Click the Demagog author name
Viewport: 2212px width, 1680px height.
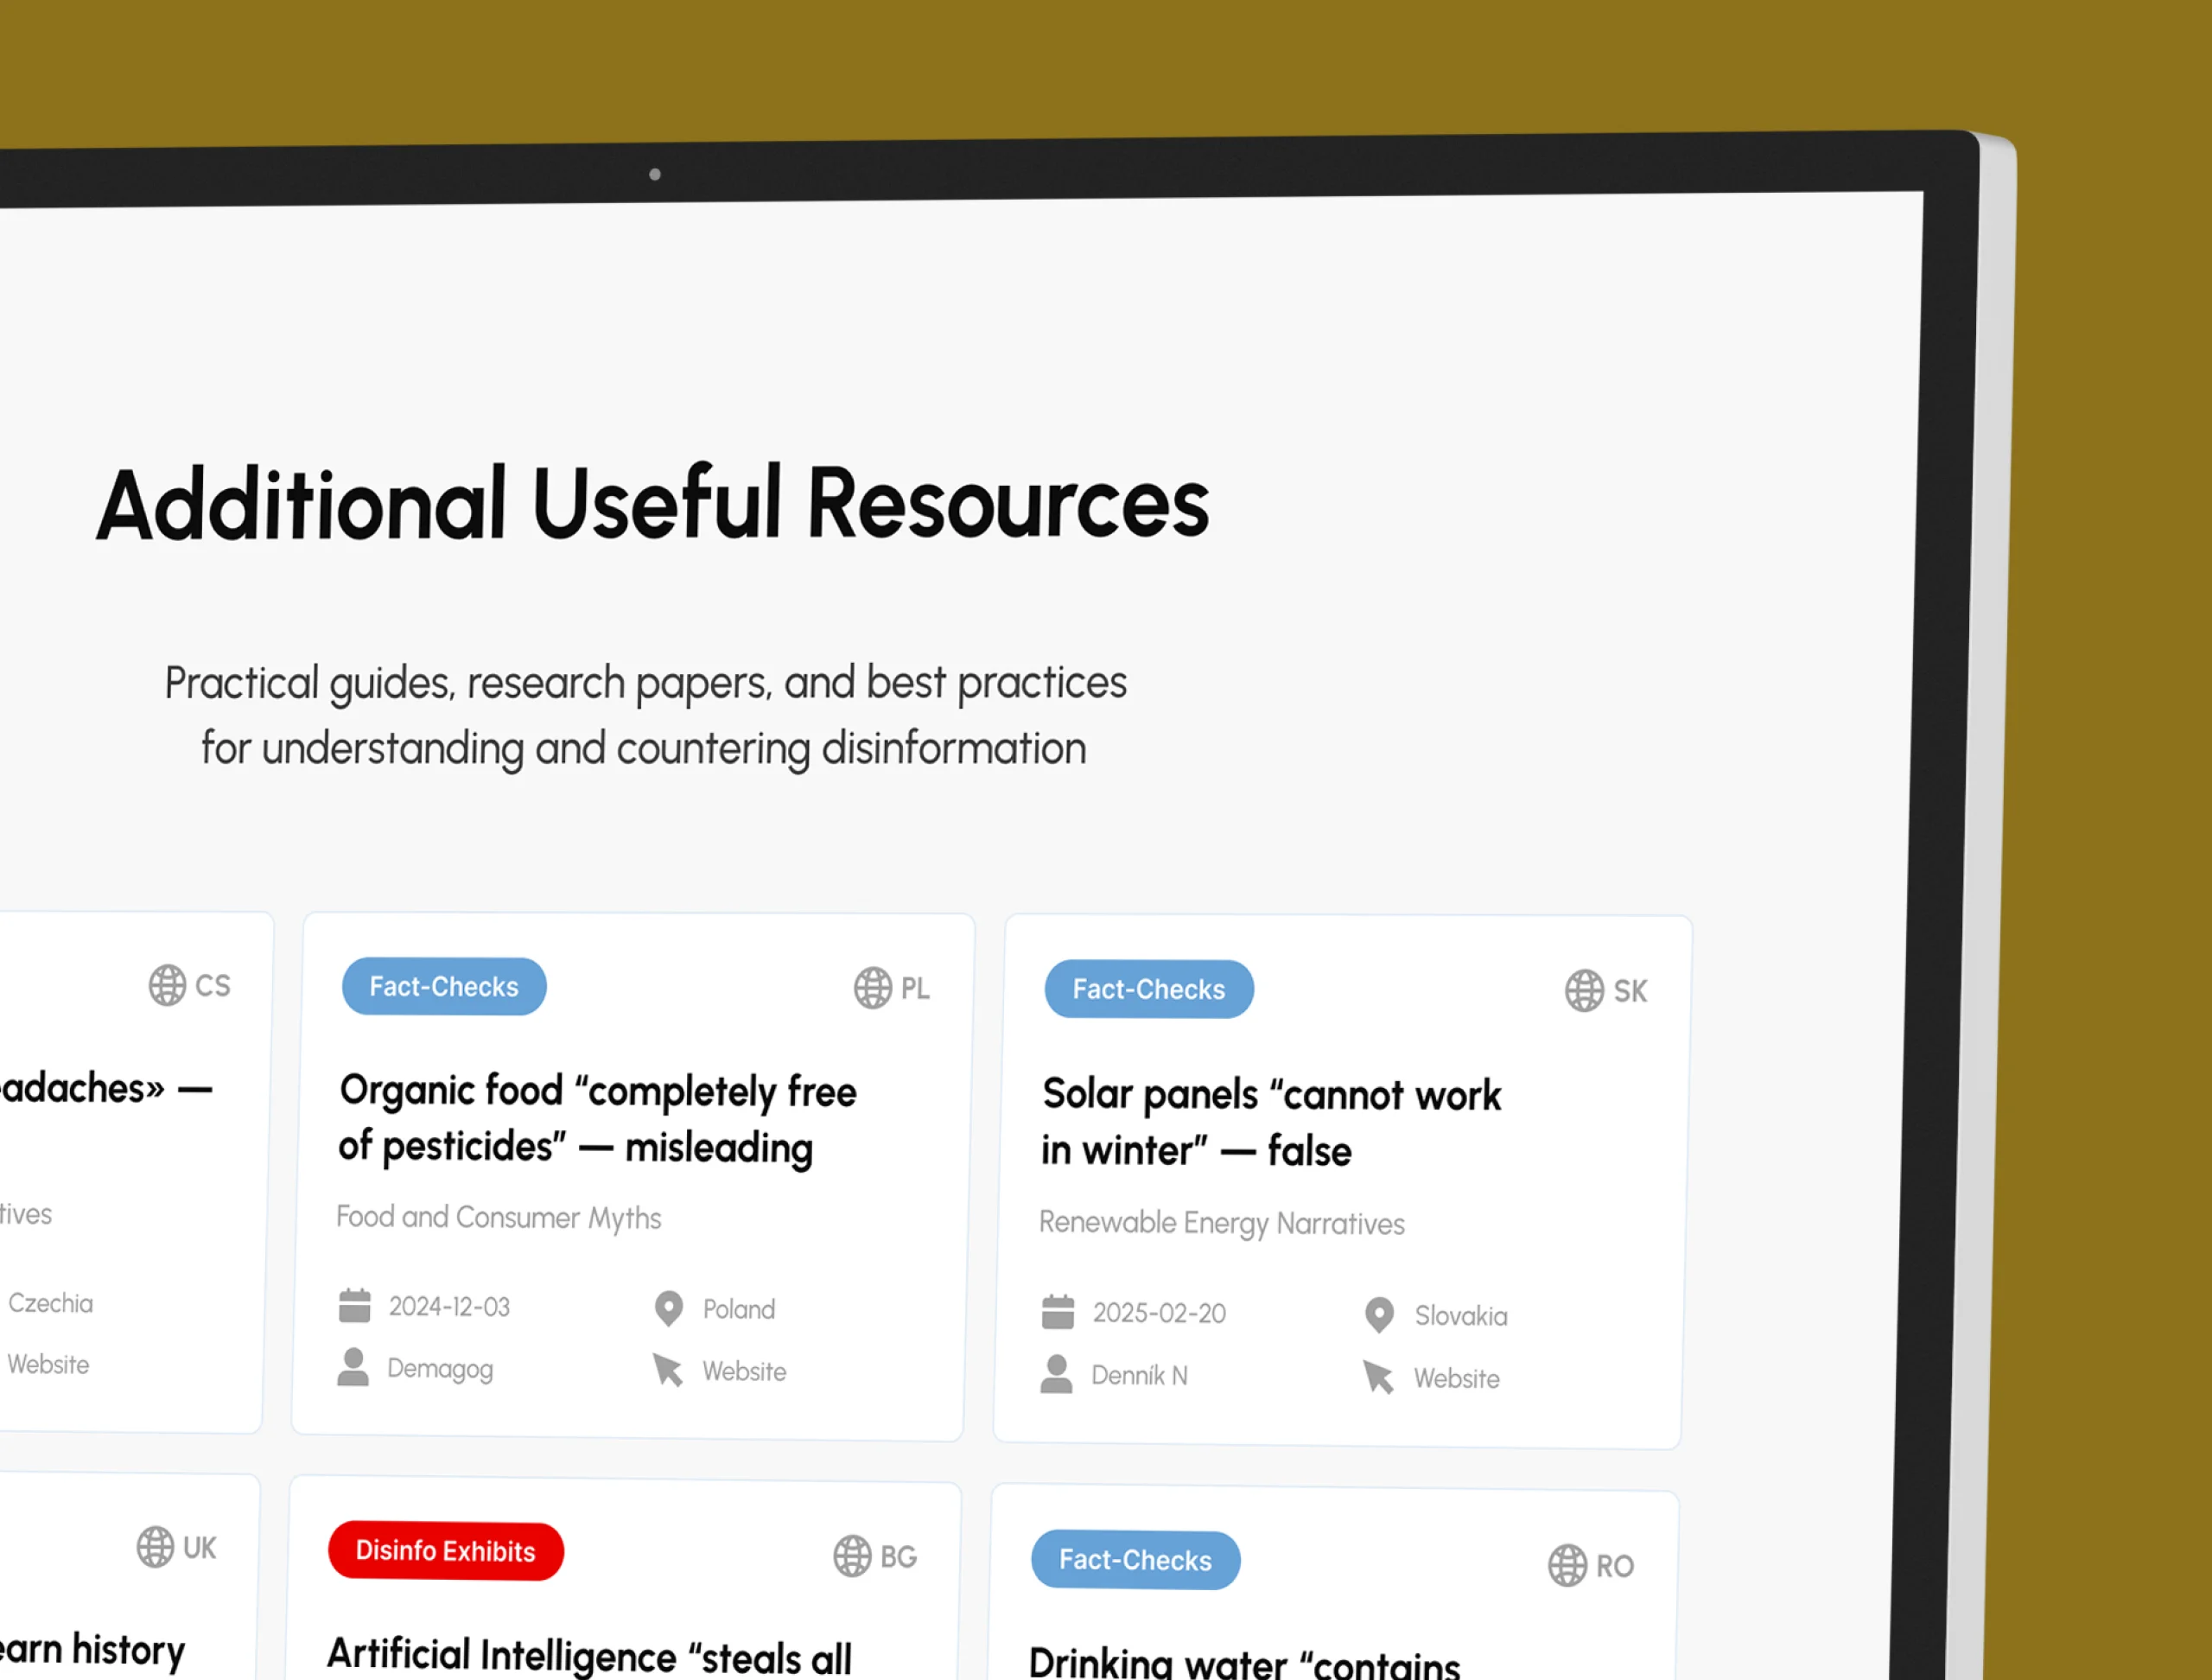[x=440, y=1368]
